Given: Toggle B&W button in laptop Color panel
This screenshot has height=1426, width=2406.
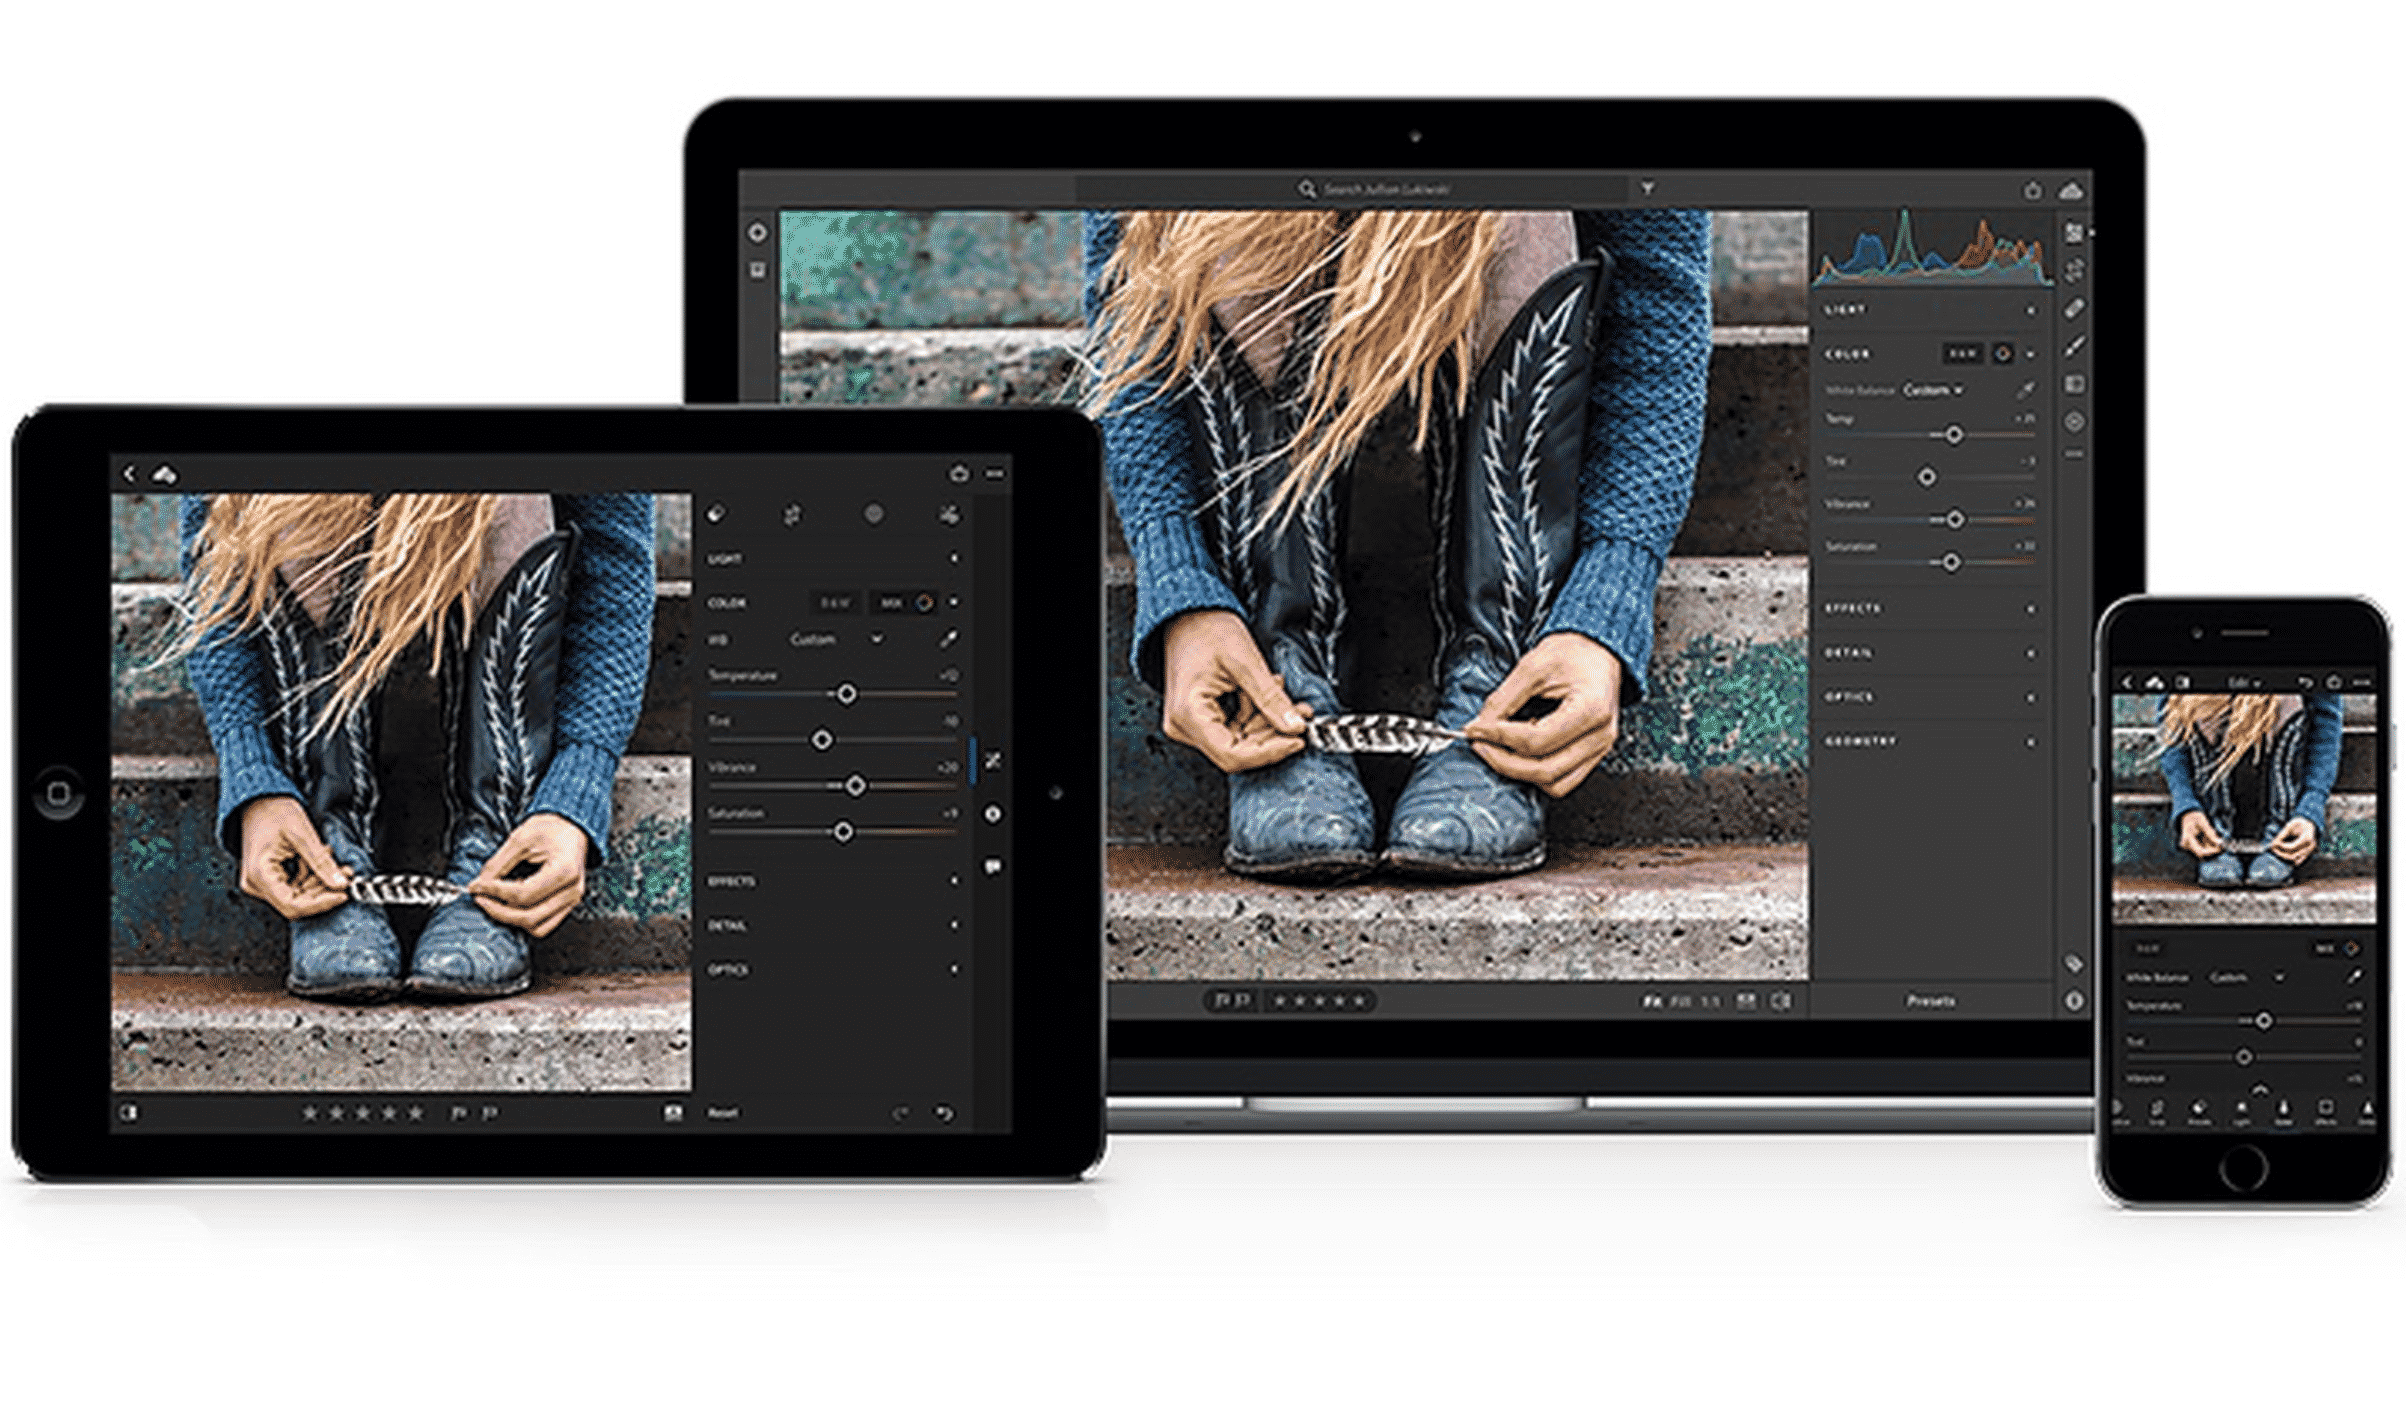Looking at the screenshot, I should (1961, 354).
